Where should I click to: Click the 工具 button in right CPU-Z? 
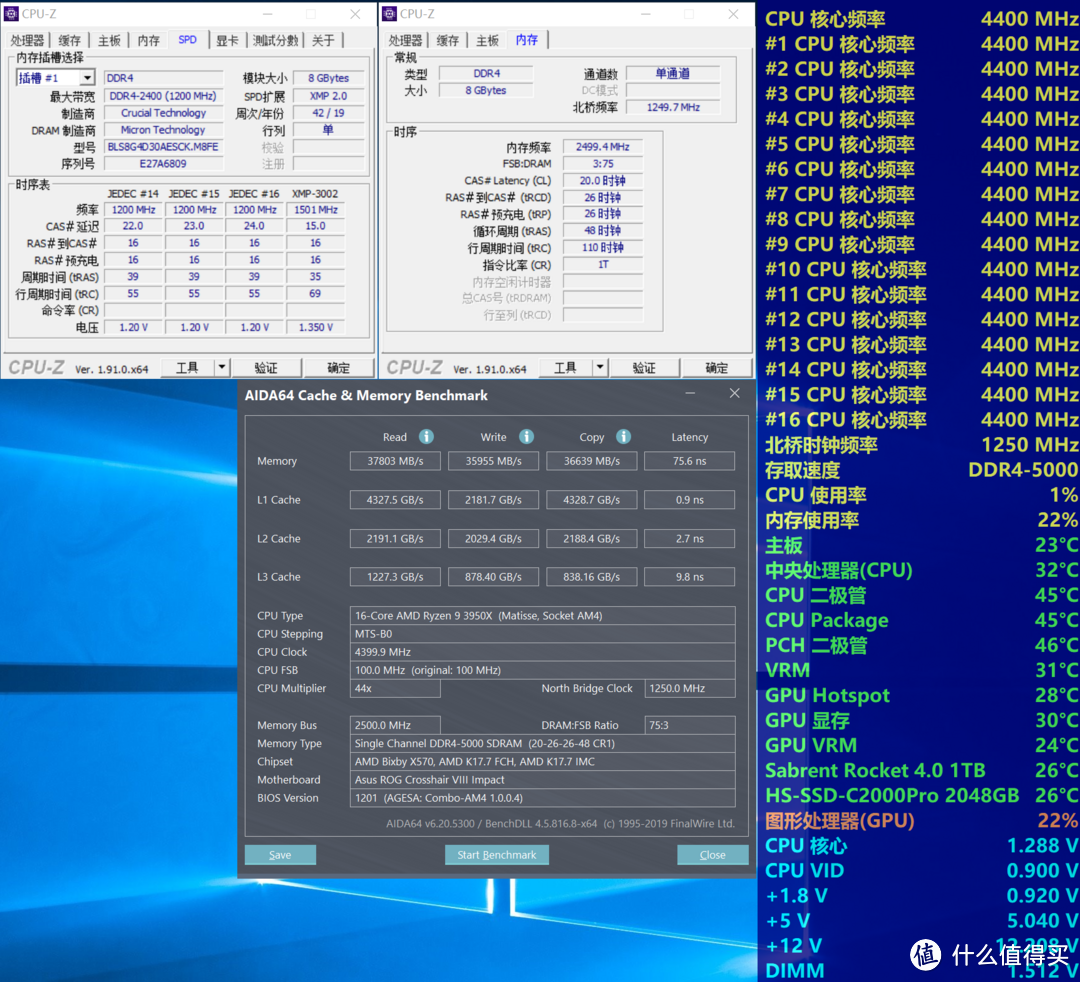coord(565,368)
